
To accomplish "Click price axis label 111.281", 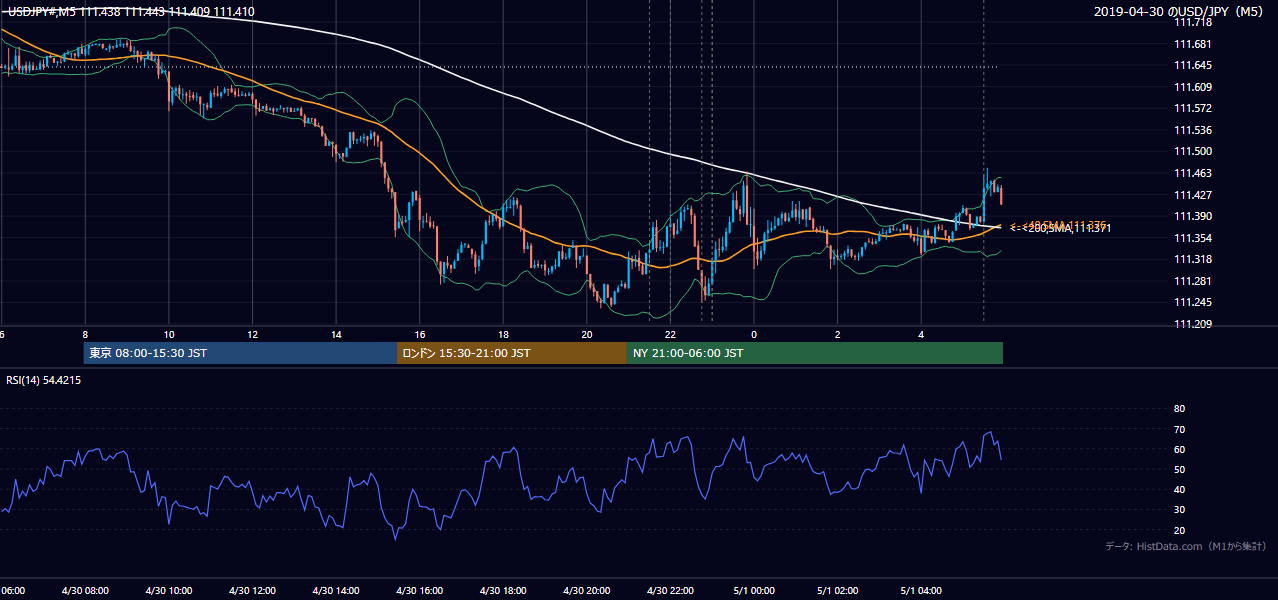I will point(1192,281).
